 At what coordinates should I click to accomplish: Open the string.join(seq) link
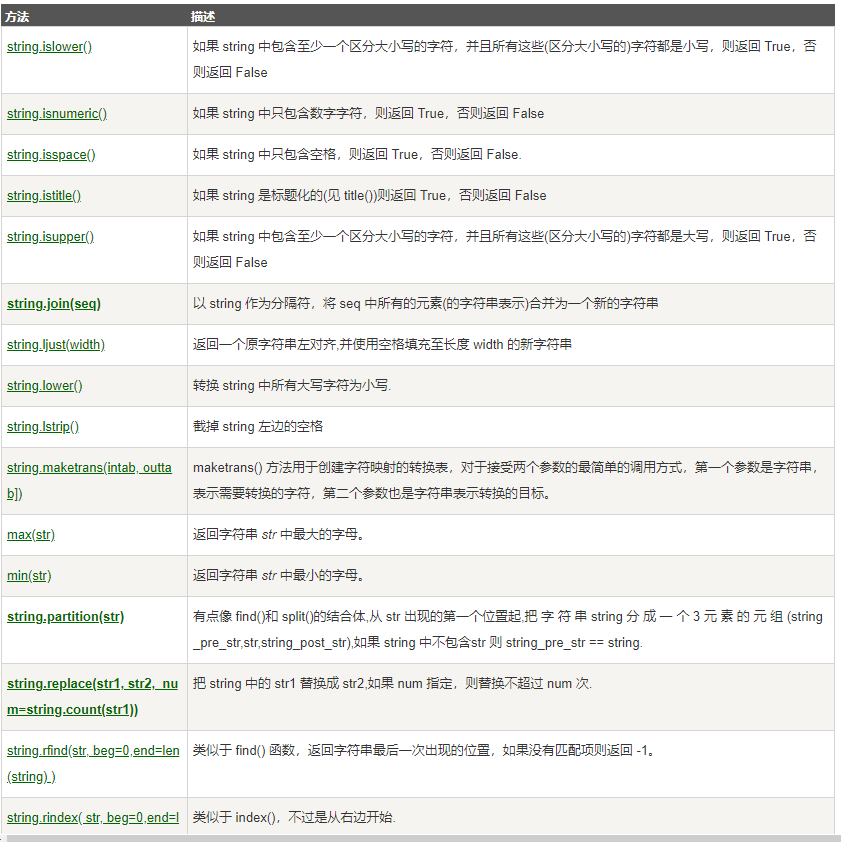click(54, 303)
